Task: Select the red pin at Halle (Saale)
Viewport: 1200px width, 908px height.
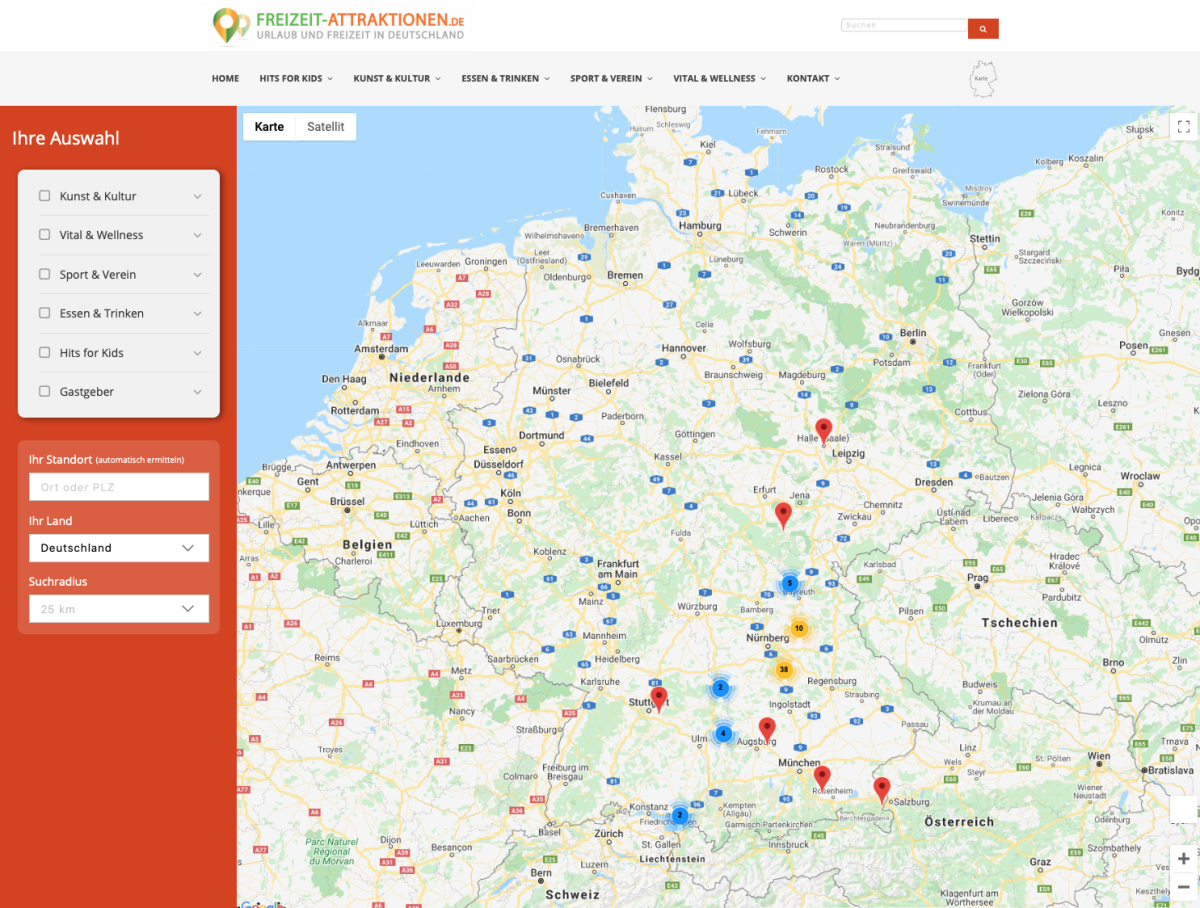Action: point(824,431)
